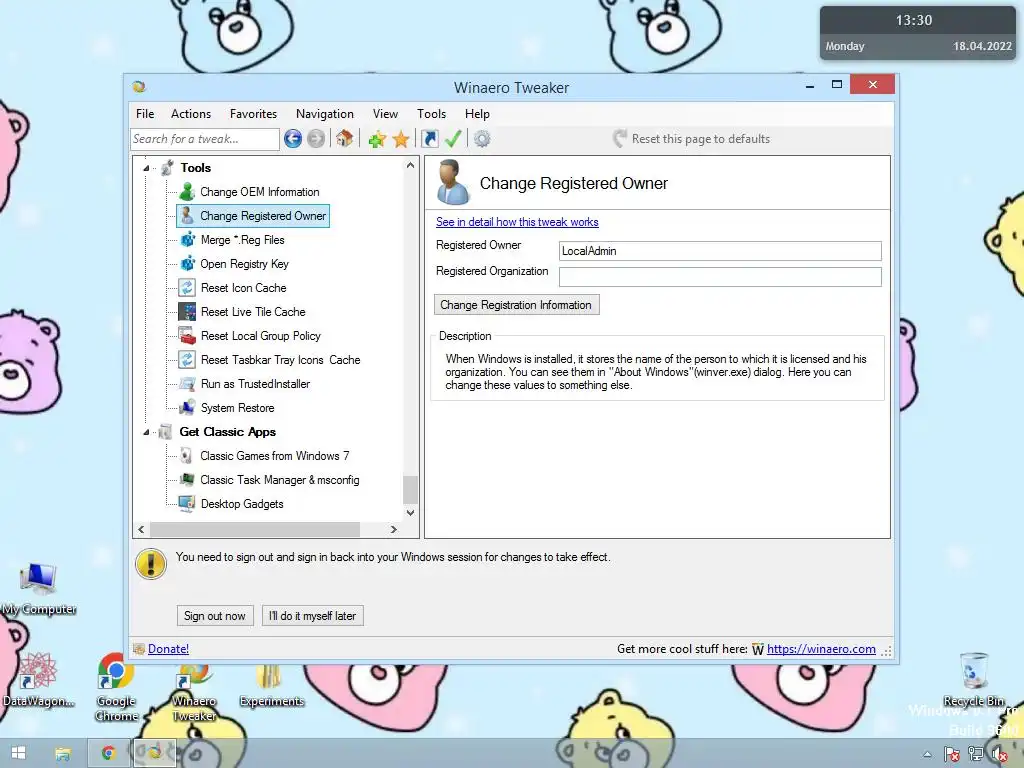Viewport: 1024px width, 768px height.
Task: Select the Experiments desktop folder
Action: 271,686
